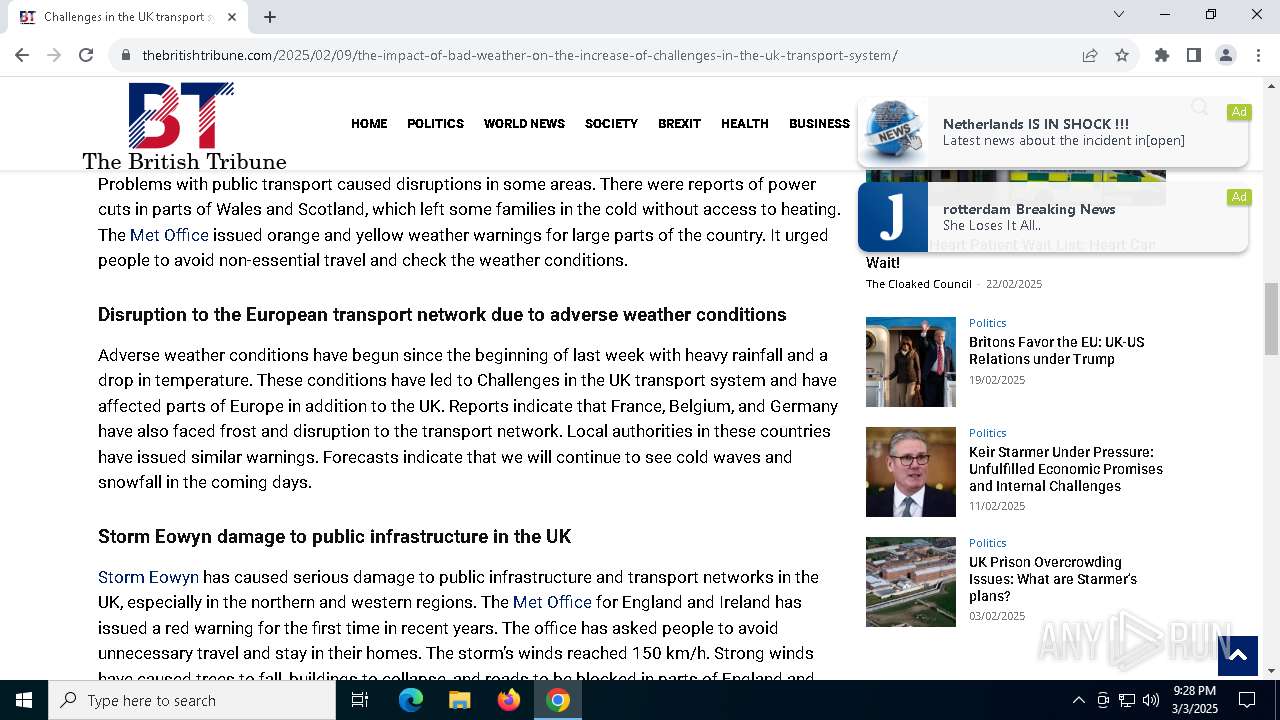Click Politics tag above Britons article
This screenshot has width=1280, height=720.
coord(987,323)
